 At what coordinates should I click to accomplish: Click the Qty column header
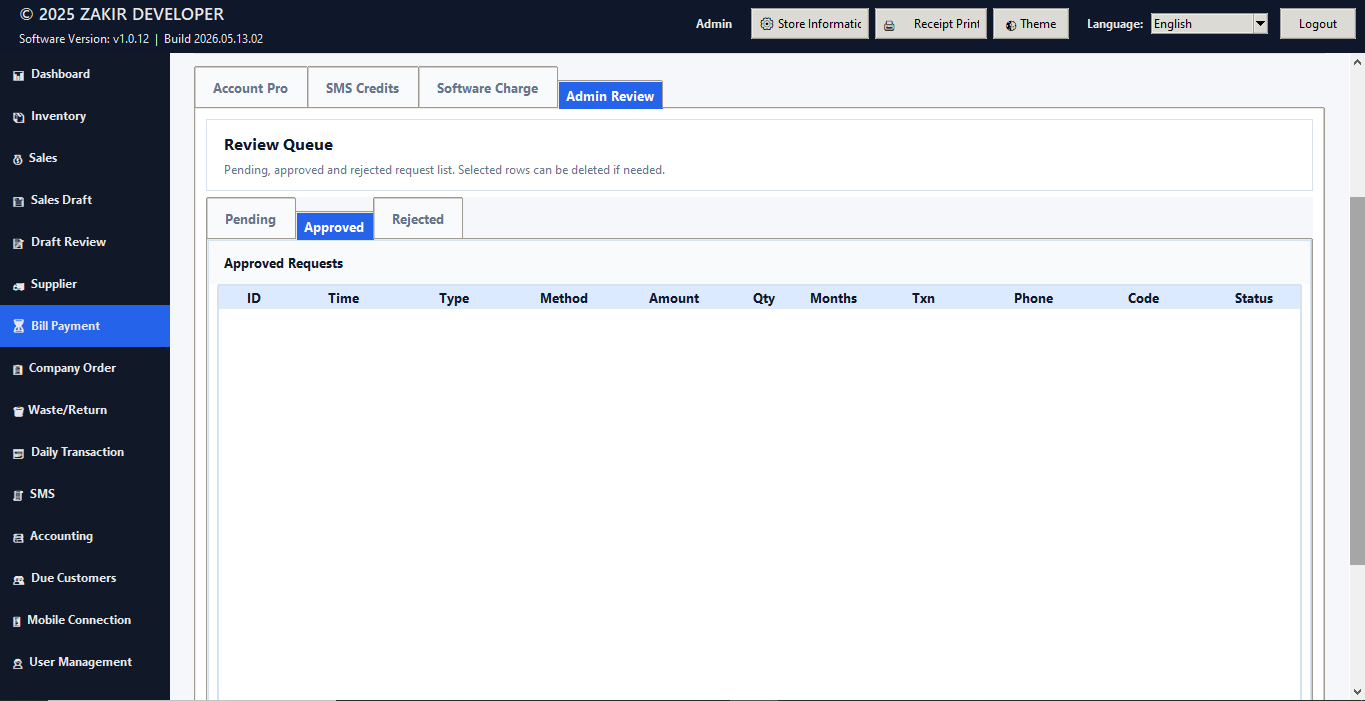coord(764,298)
